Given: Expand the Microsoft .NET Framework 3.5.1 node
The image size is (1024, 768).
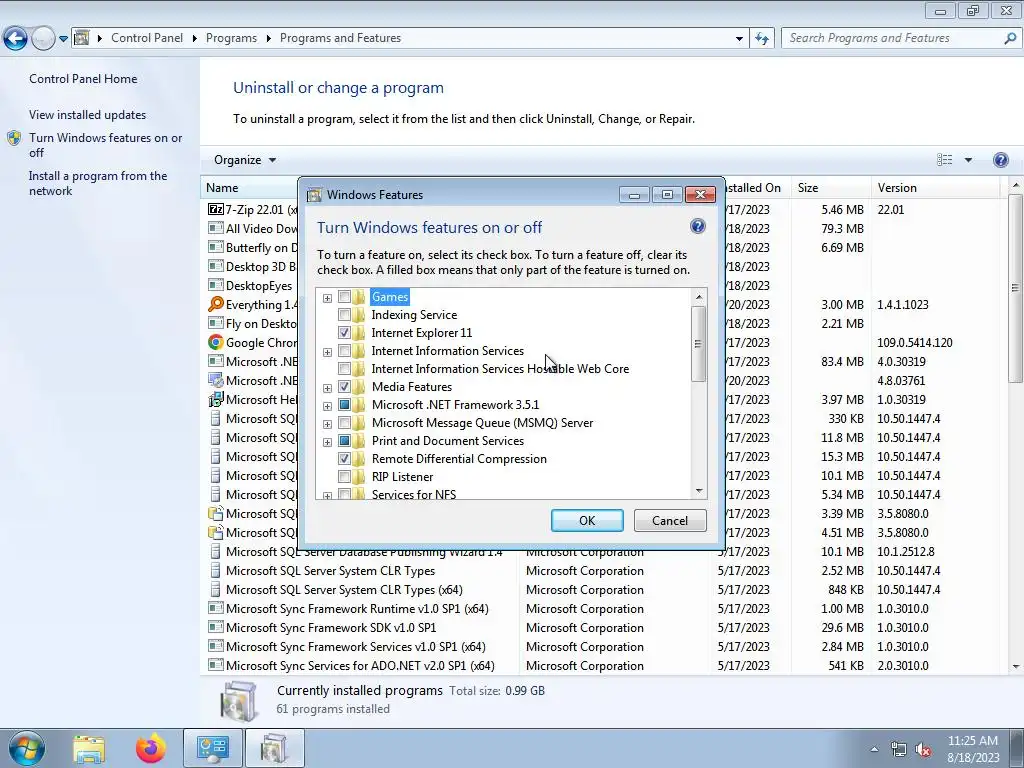Looking at the screenshot, I should pyautogui.click(x=327, y=406).
